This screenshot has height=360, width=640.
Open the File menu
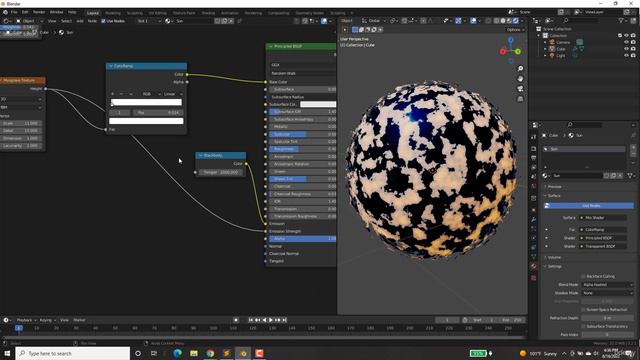click(14, 12)
